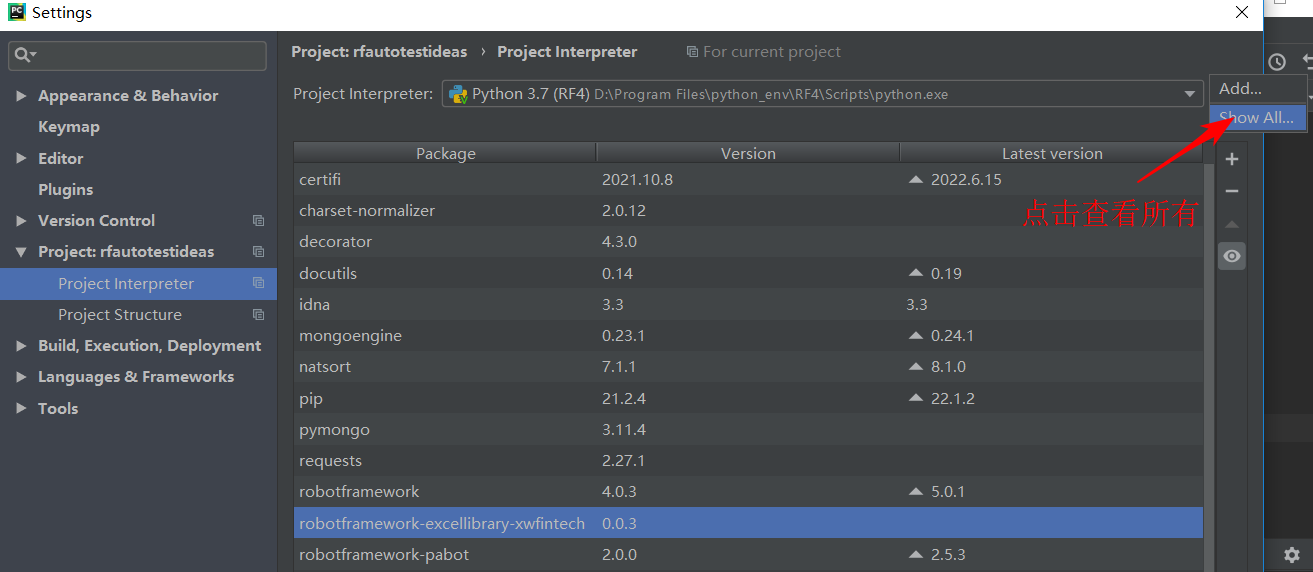The image size is (1313, 572).
Task: Select the pip package row
Action: click(748, 398)
